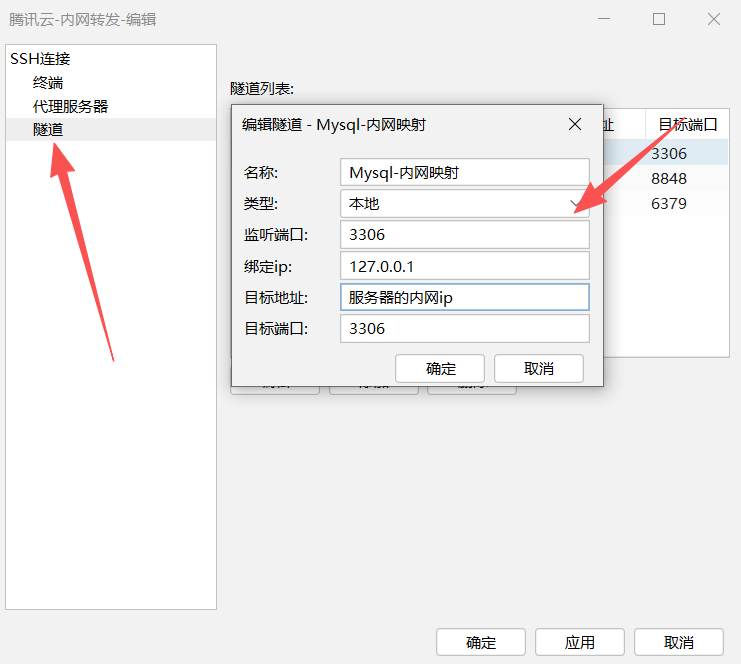Select 代理服务器 in the sidebar

coord(70,106)
